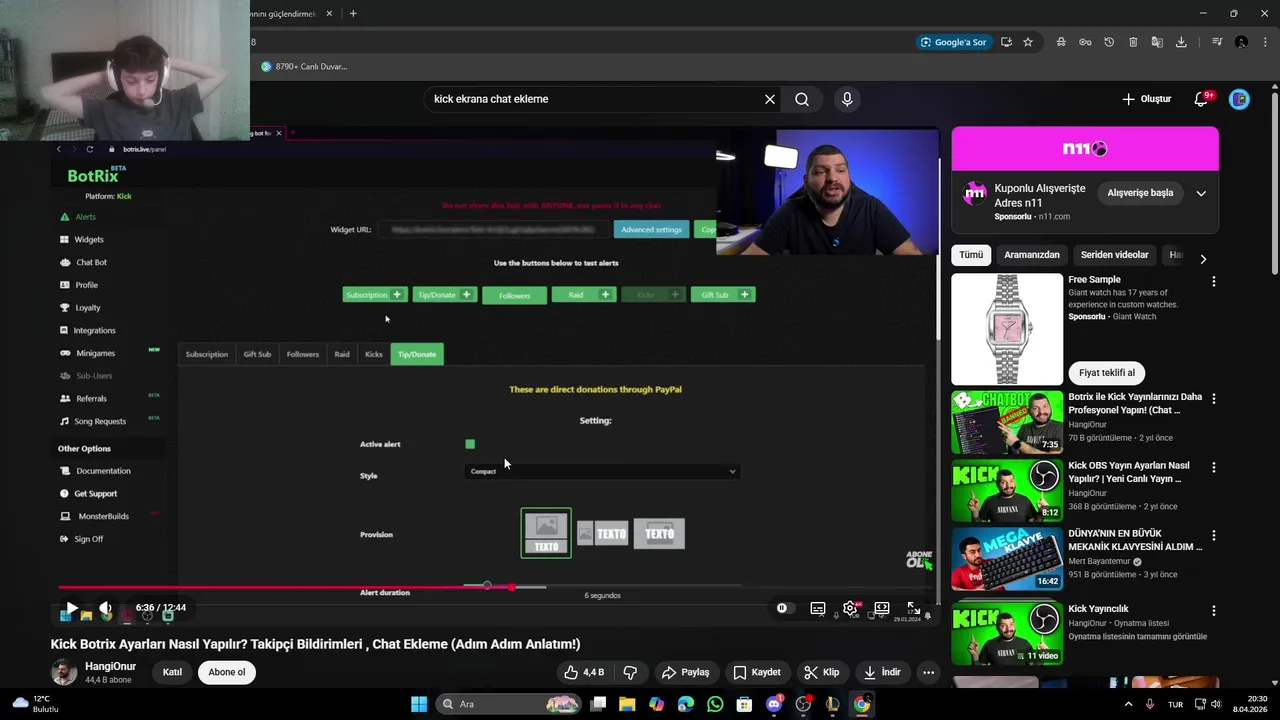Like the video showing 4,4 B

pyautogui.click(x=584, y=672)
